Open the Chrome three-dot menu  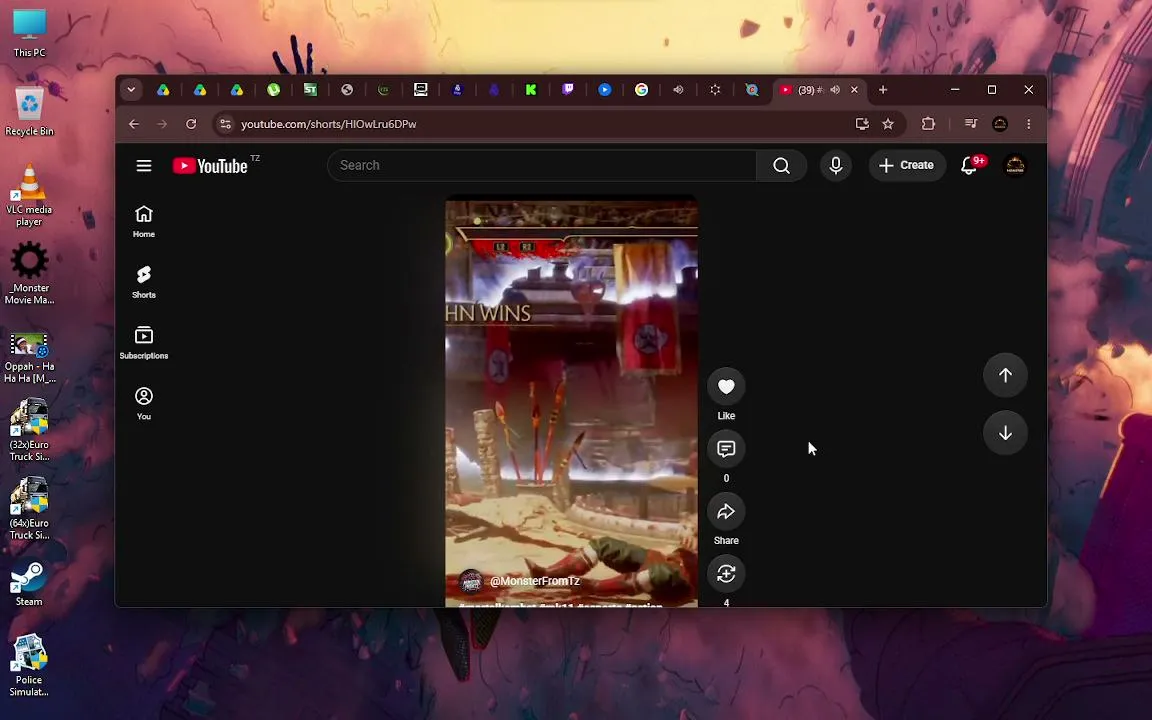point(1029,124)
